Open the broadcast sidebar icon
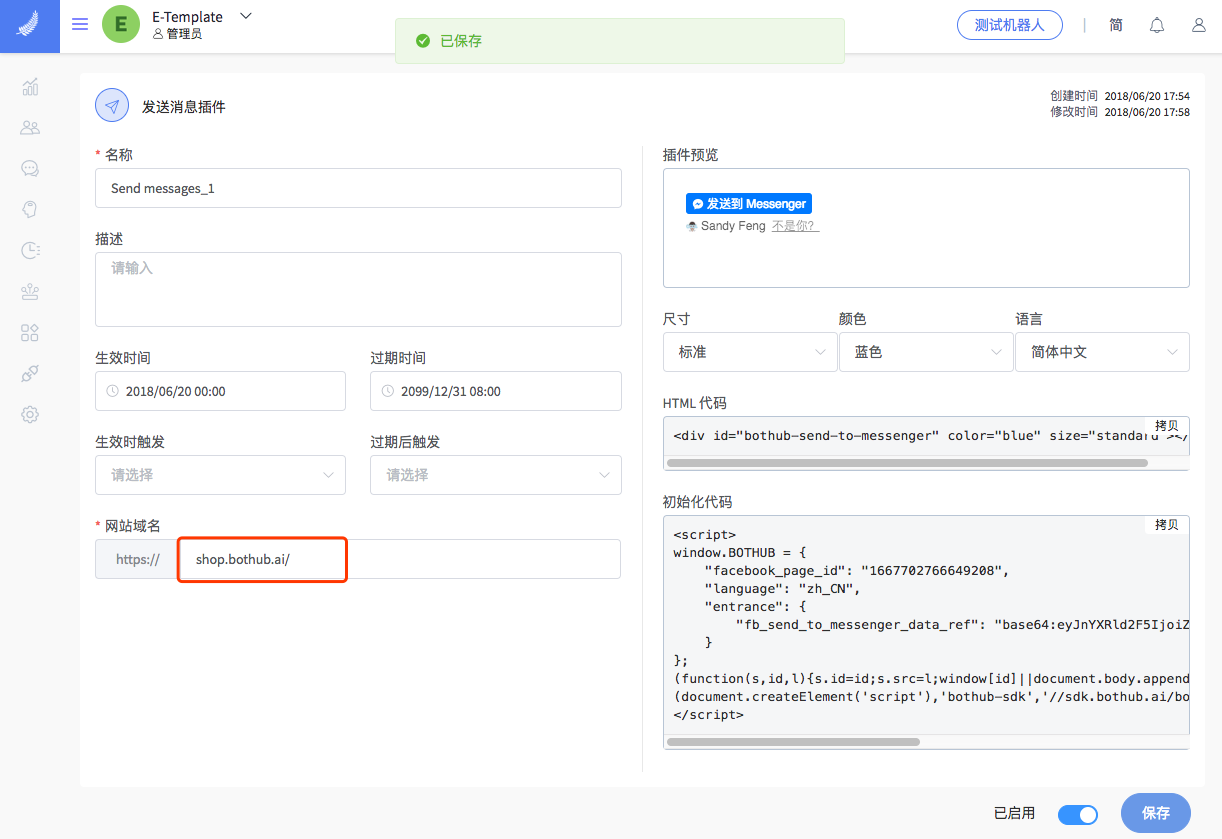The width and height of the screenshot is (1222, 839). [30, 292]
